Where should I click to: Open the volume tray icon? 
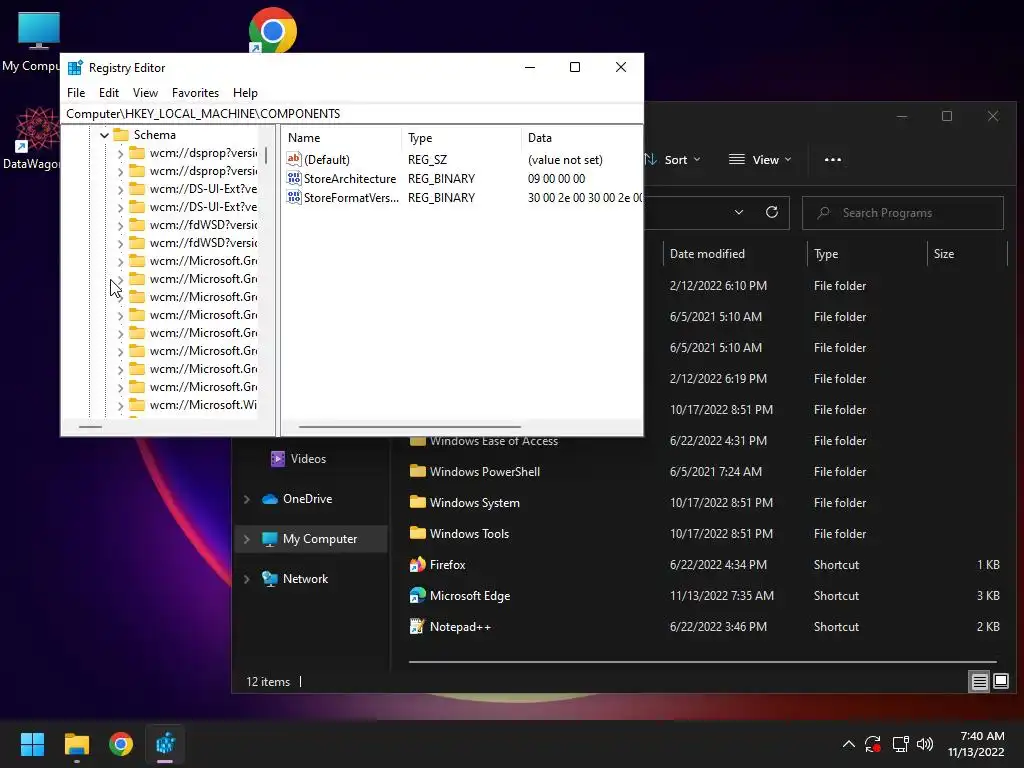coord(925,744)
